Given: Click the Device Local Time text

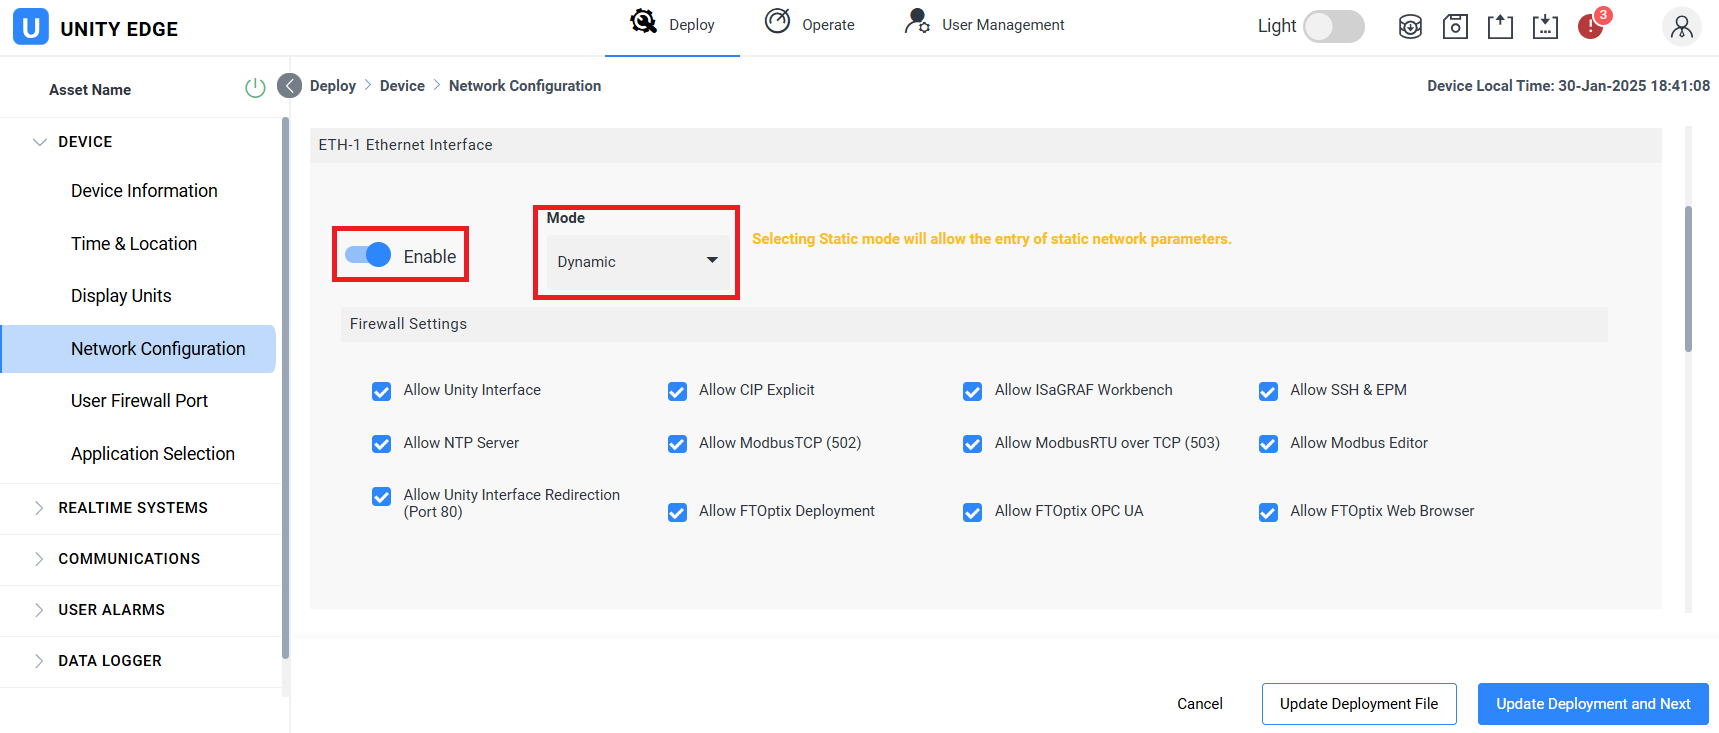Looking at the screenshot, I should [x=1568, y=86].
